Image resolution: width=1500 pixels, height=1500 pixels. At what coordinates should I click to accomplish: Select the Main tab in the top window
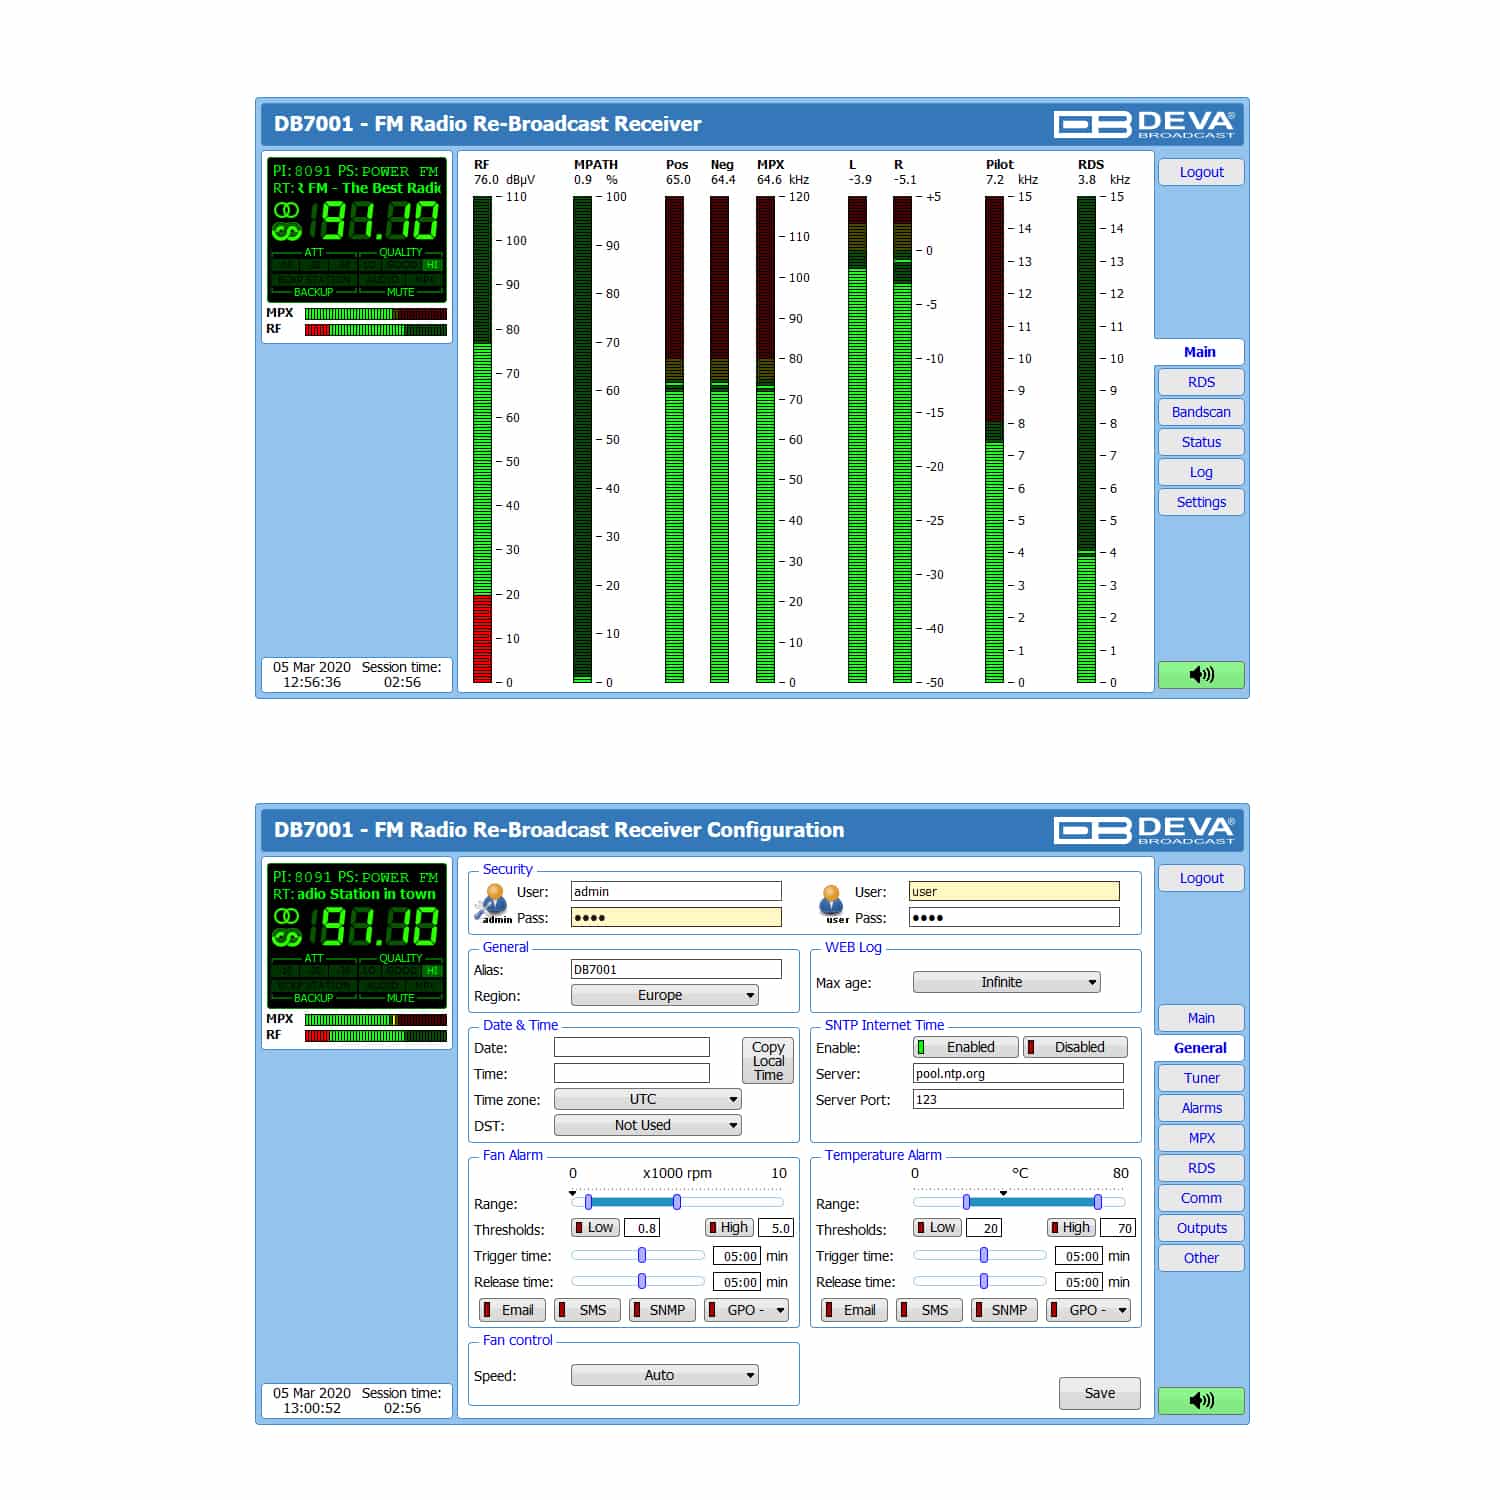1200,352
